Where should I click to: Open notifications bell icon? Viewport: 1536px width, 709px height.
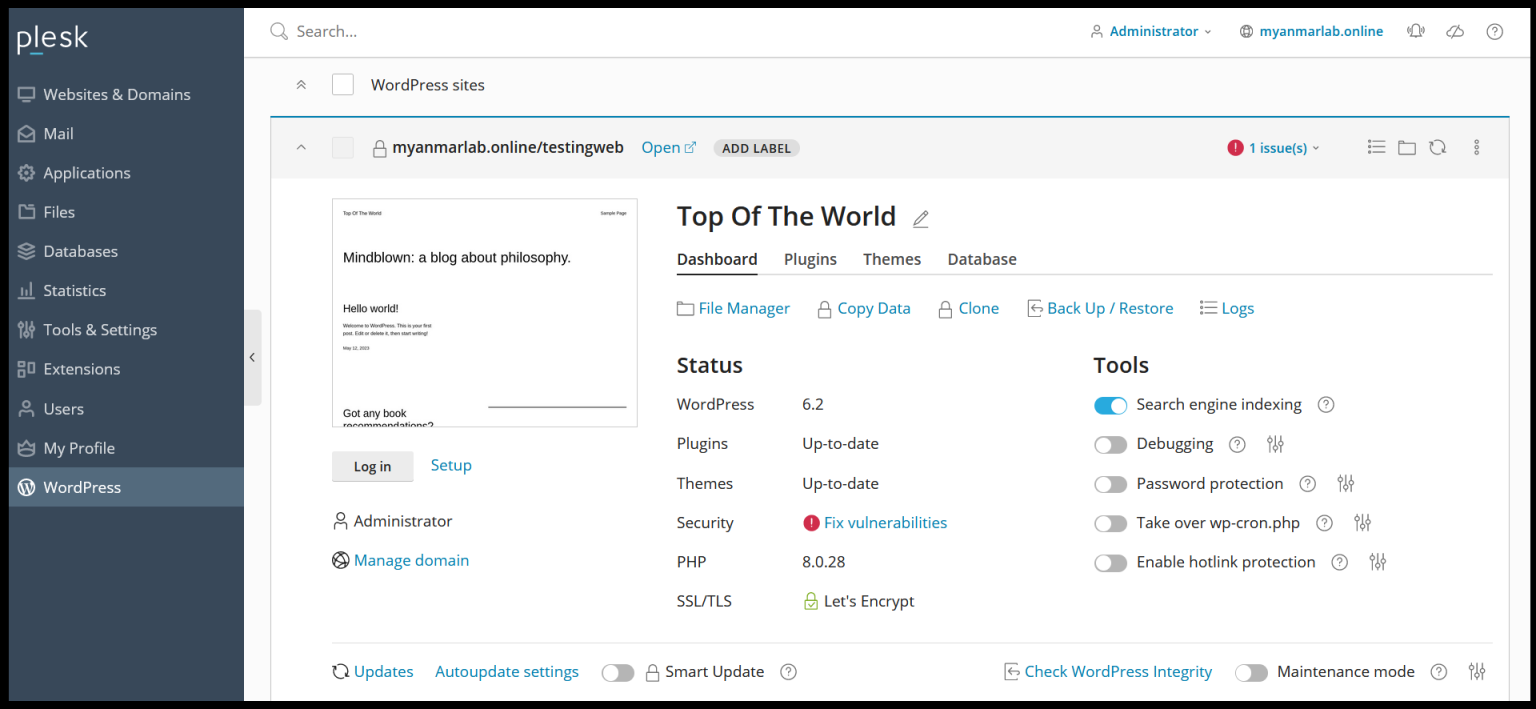(1415, 31)
